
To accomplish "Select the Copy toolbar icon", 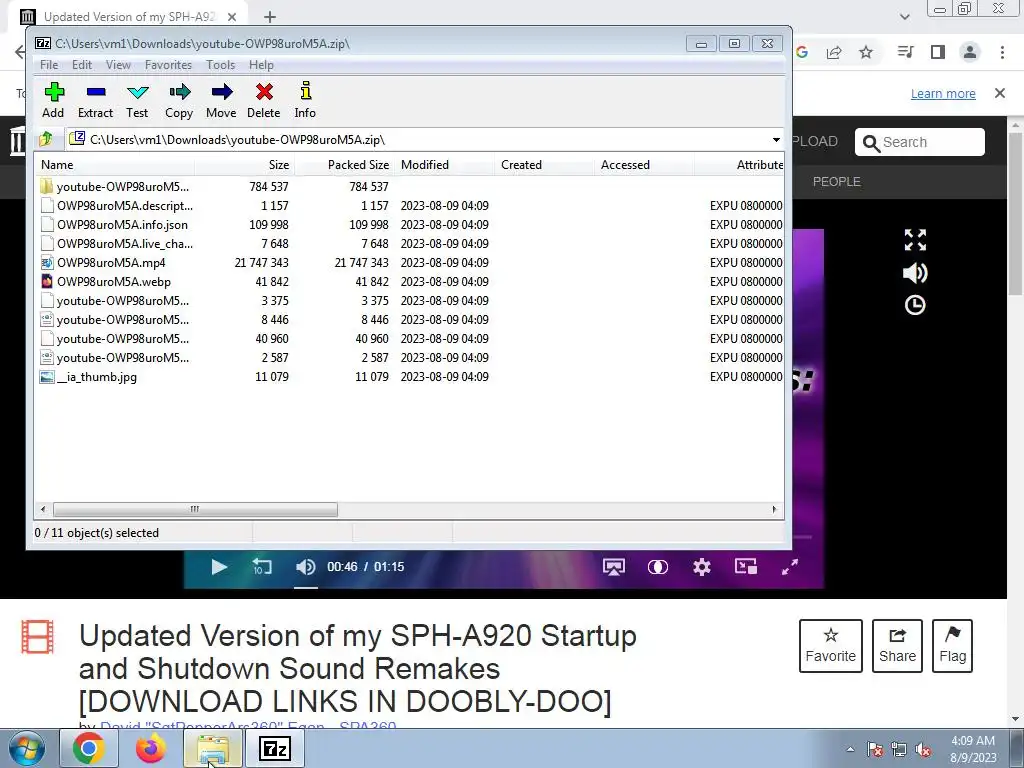I will [179, 100].
